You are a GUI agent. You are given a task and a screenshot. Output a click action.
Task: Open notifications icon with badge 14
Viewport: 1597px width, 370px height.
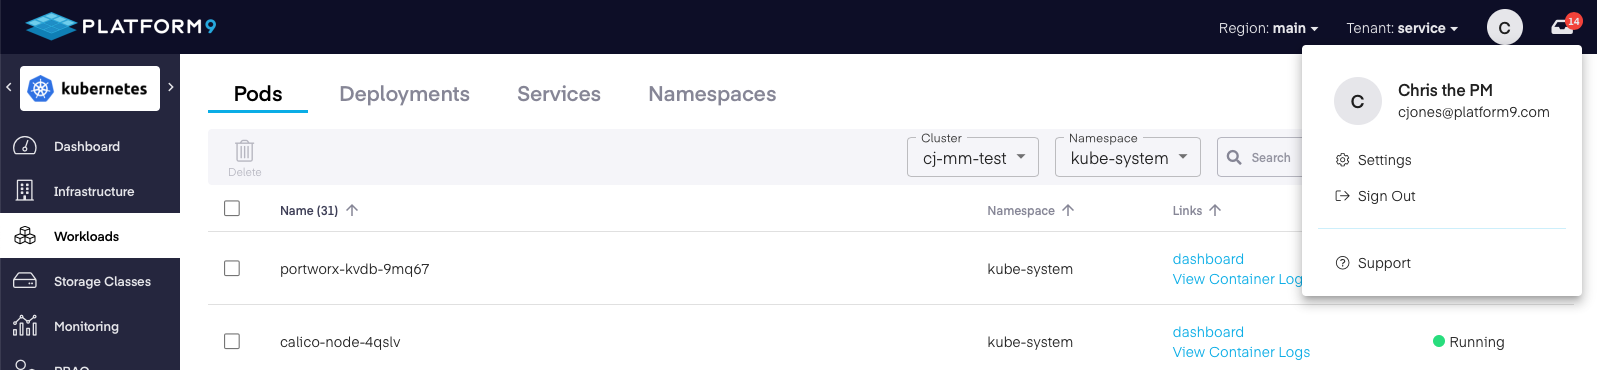(1563, 26)
